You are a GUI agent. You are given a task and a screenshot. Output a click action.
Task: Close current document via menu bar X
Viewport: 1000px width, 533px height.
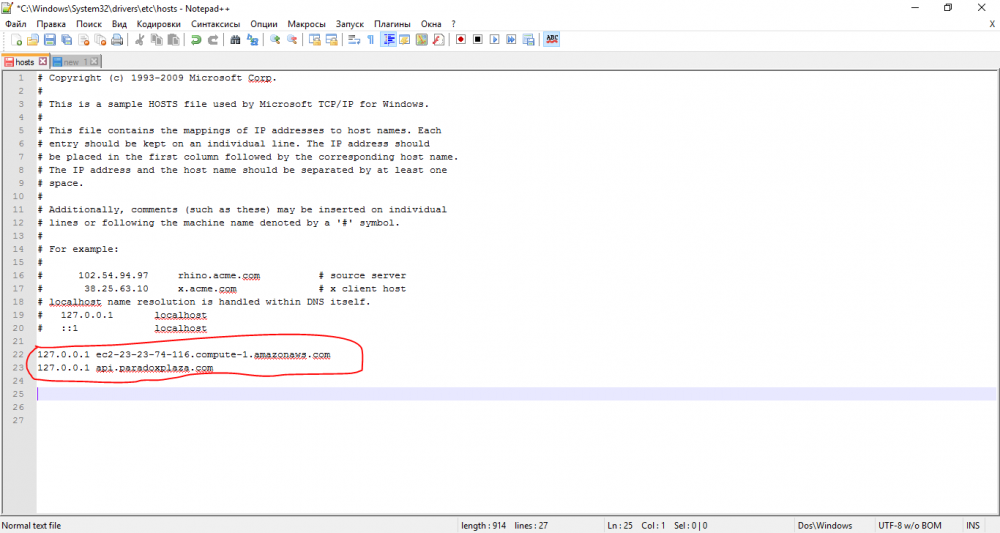point(992,24)
